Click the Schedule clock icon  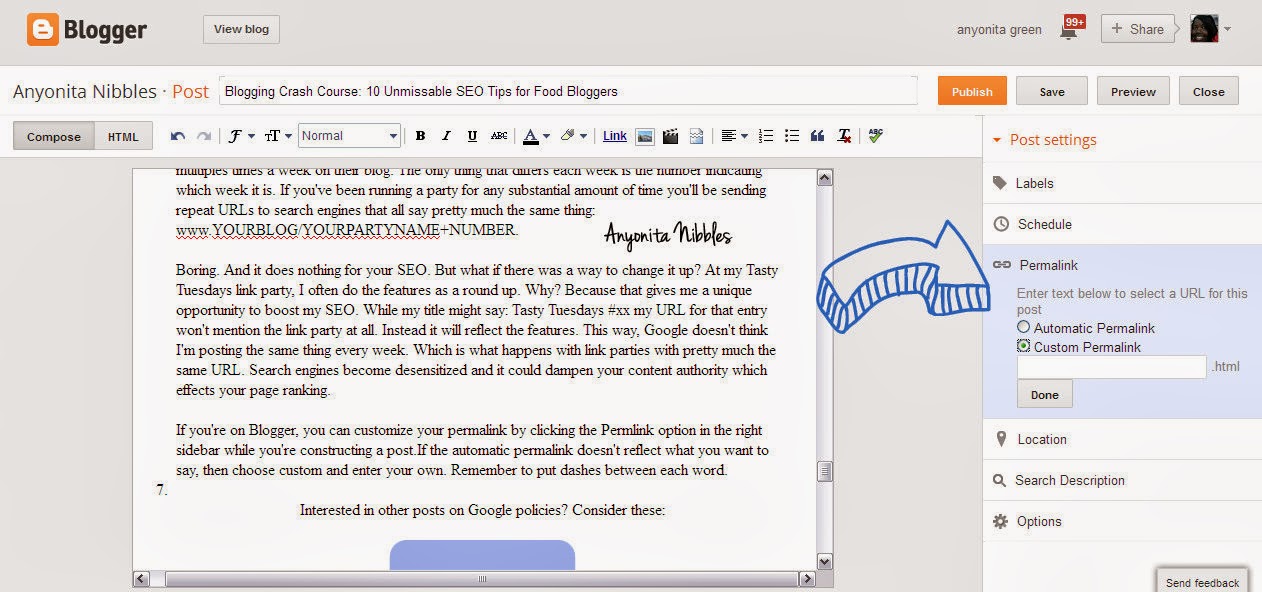click(1000, 224)
